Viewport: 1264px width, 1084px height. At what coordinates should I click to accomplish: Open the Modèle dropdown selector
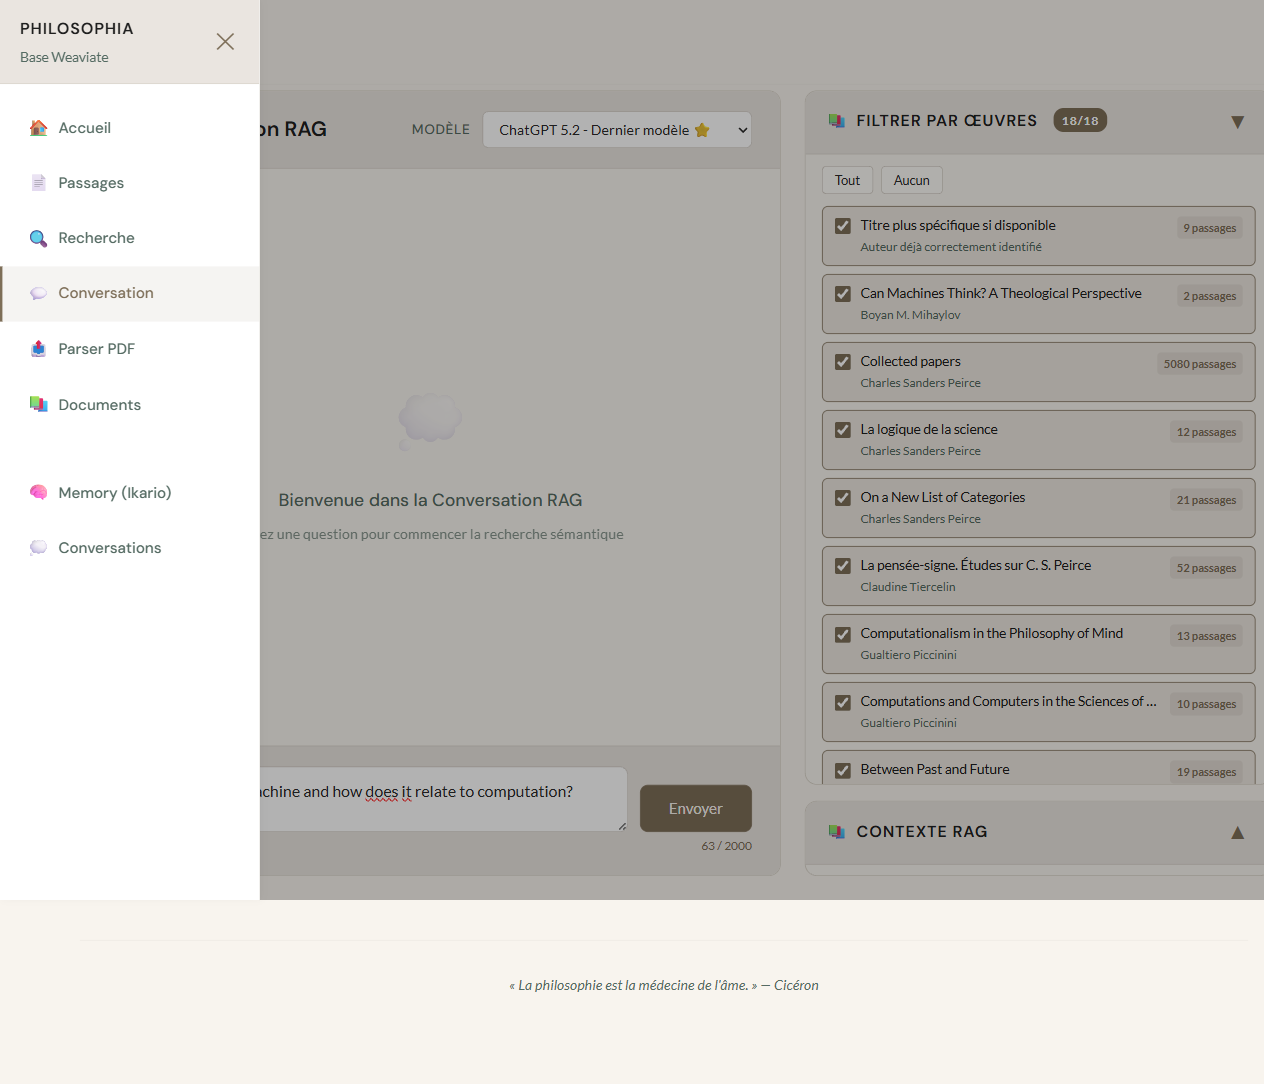pyautogui.click(x=616, y=130)
